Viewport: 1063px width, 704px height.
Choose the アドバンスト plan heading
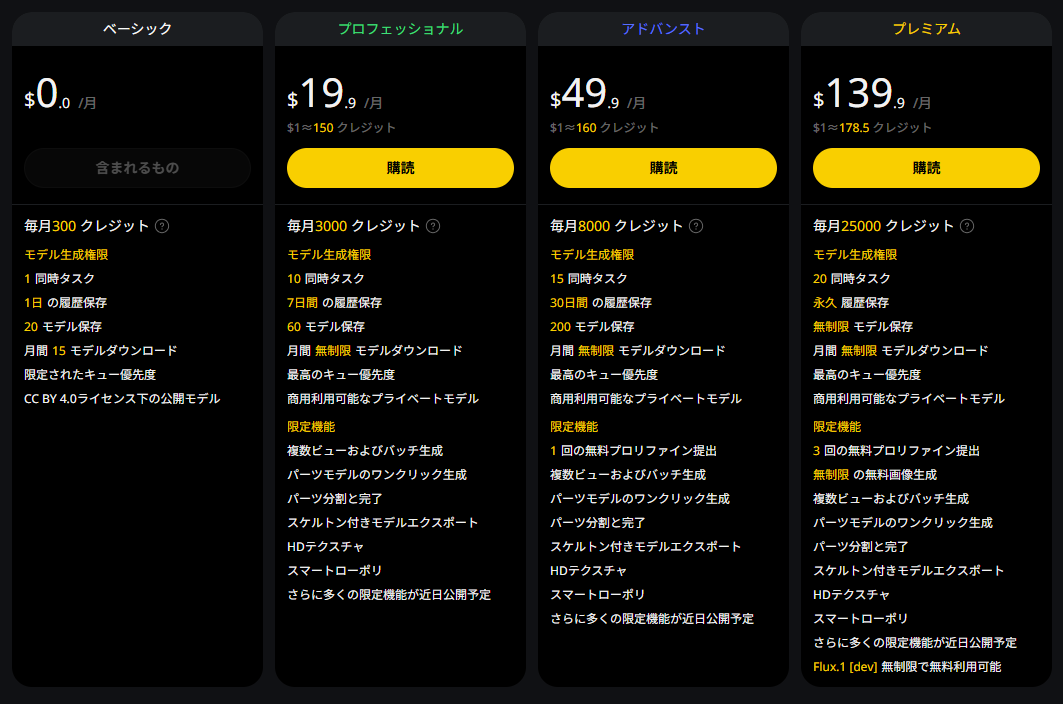(663, 29)
